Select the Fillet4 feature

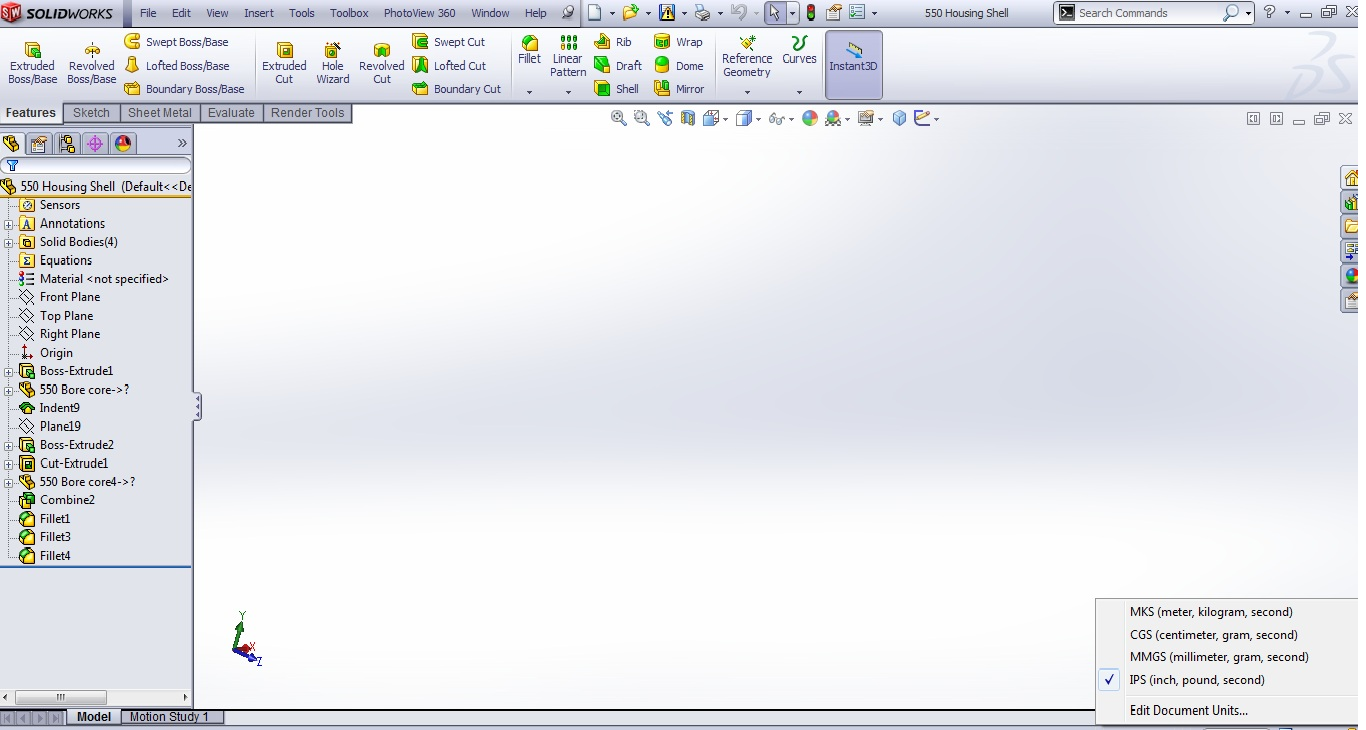click(x=55, y=556)
